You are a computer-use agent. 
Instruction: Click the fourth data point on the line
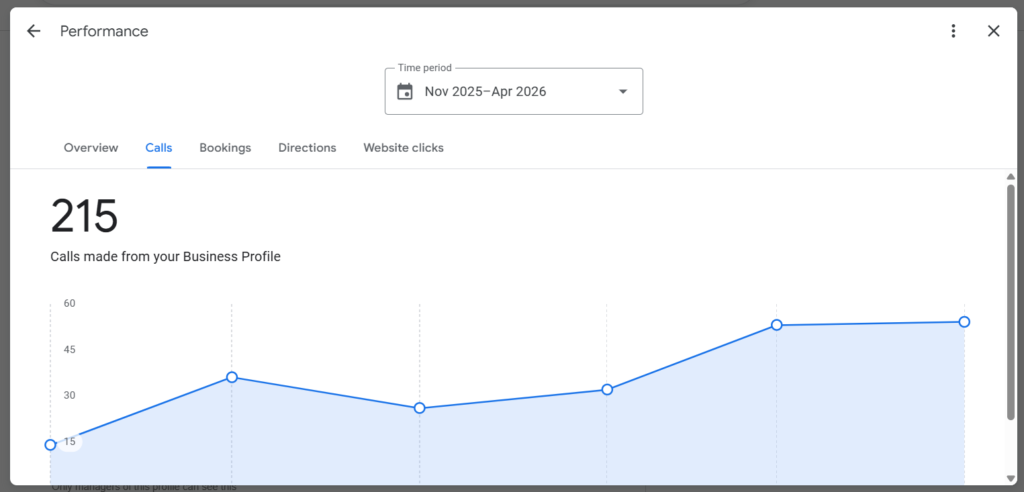pyautogui.click(x=607, y=389)
